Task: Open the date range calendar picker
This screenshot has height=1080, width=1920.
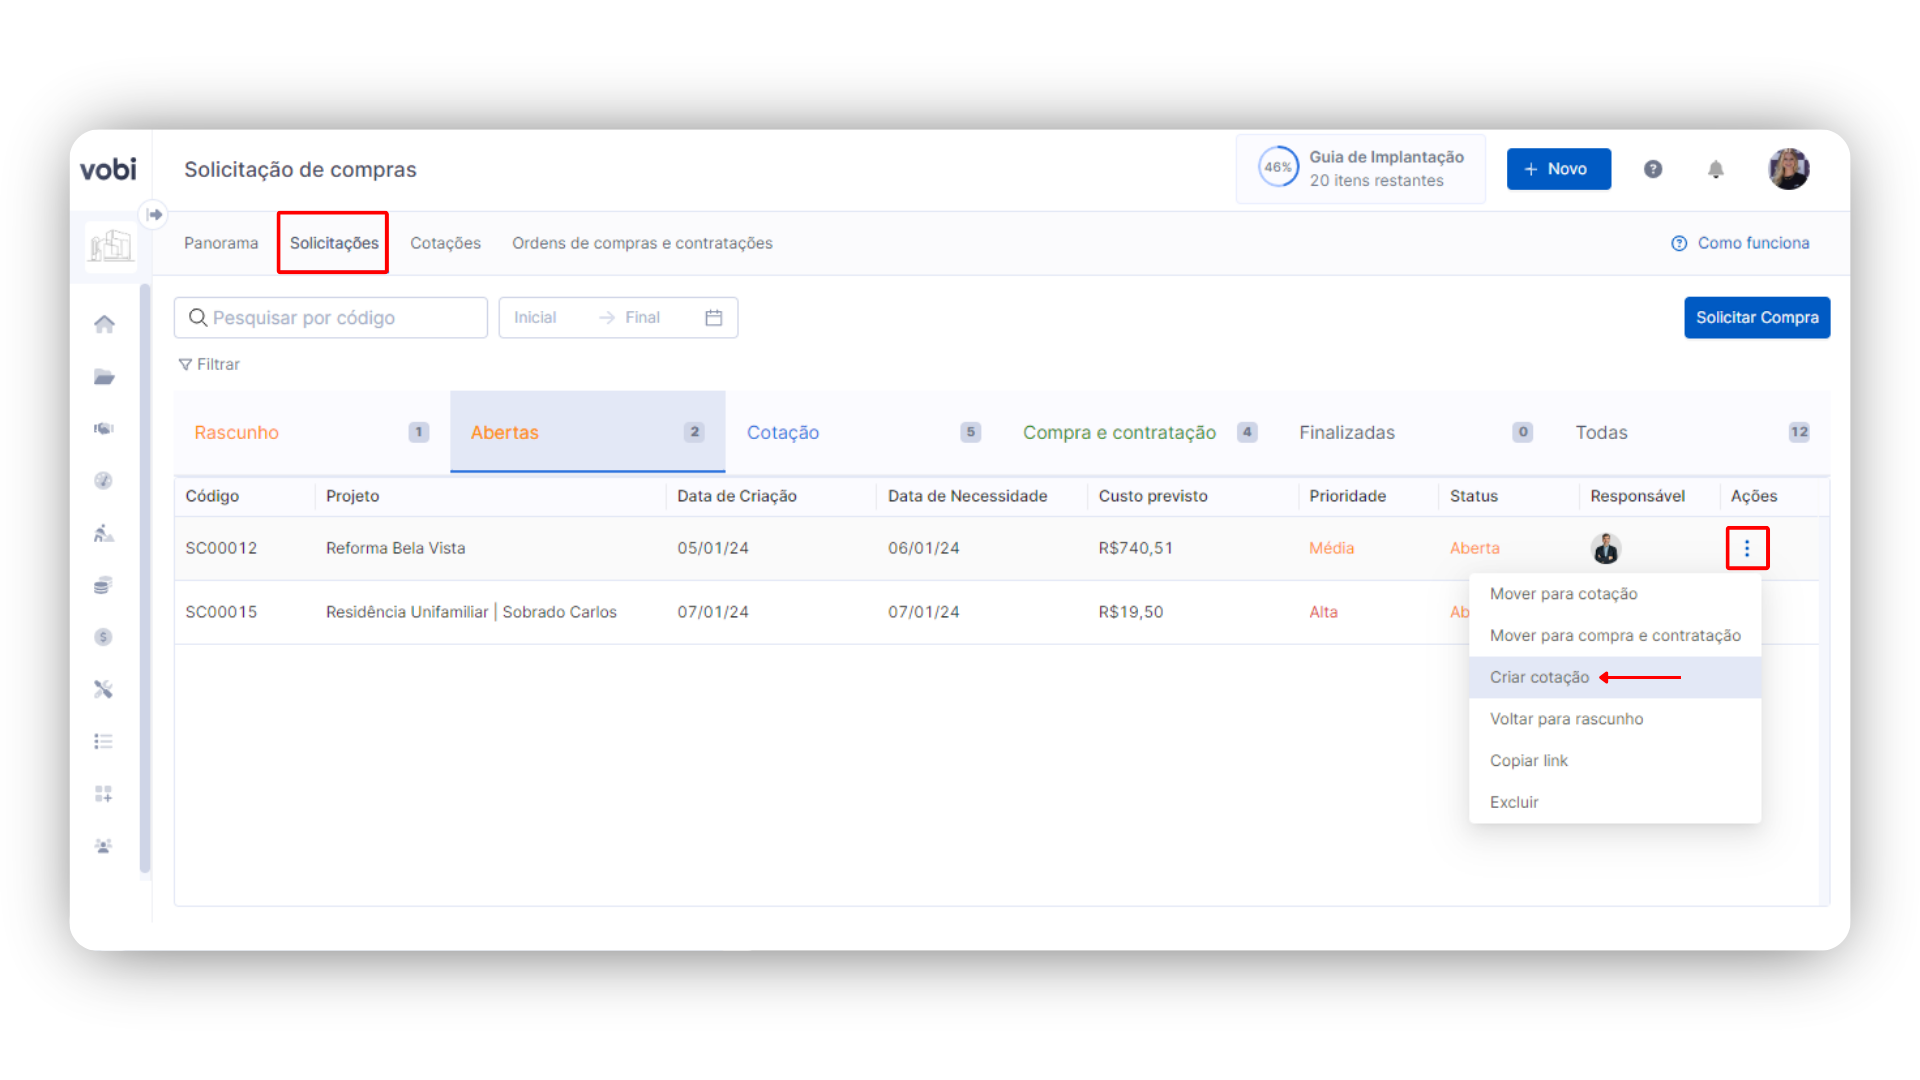Action: [x=713, y=317]
